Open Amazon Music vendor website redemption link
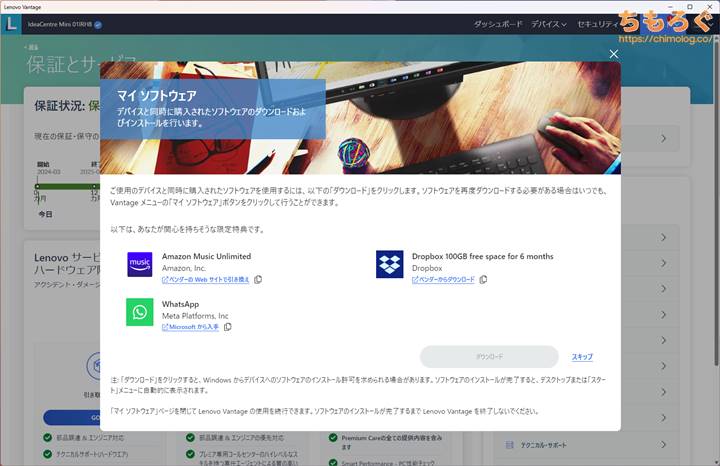 click(205, 280)
